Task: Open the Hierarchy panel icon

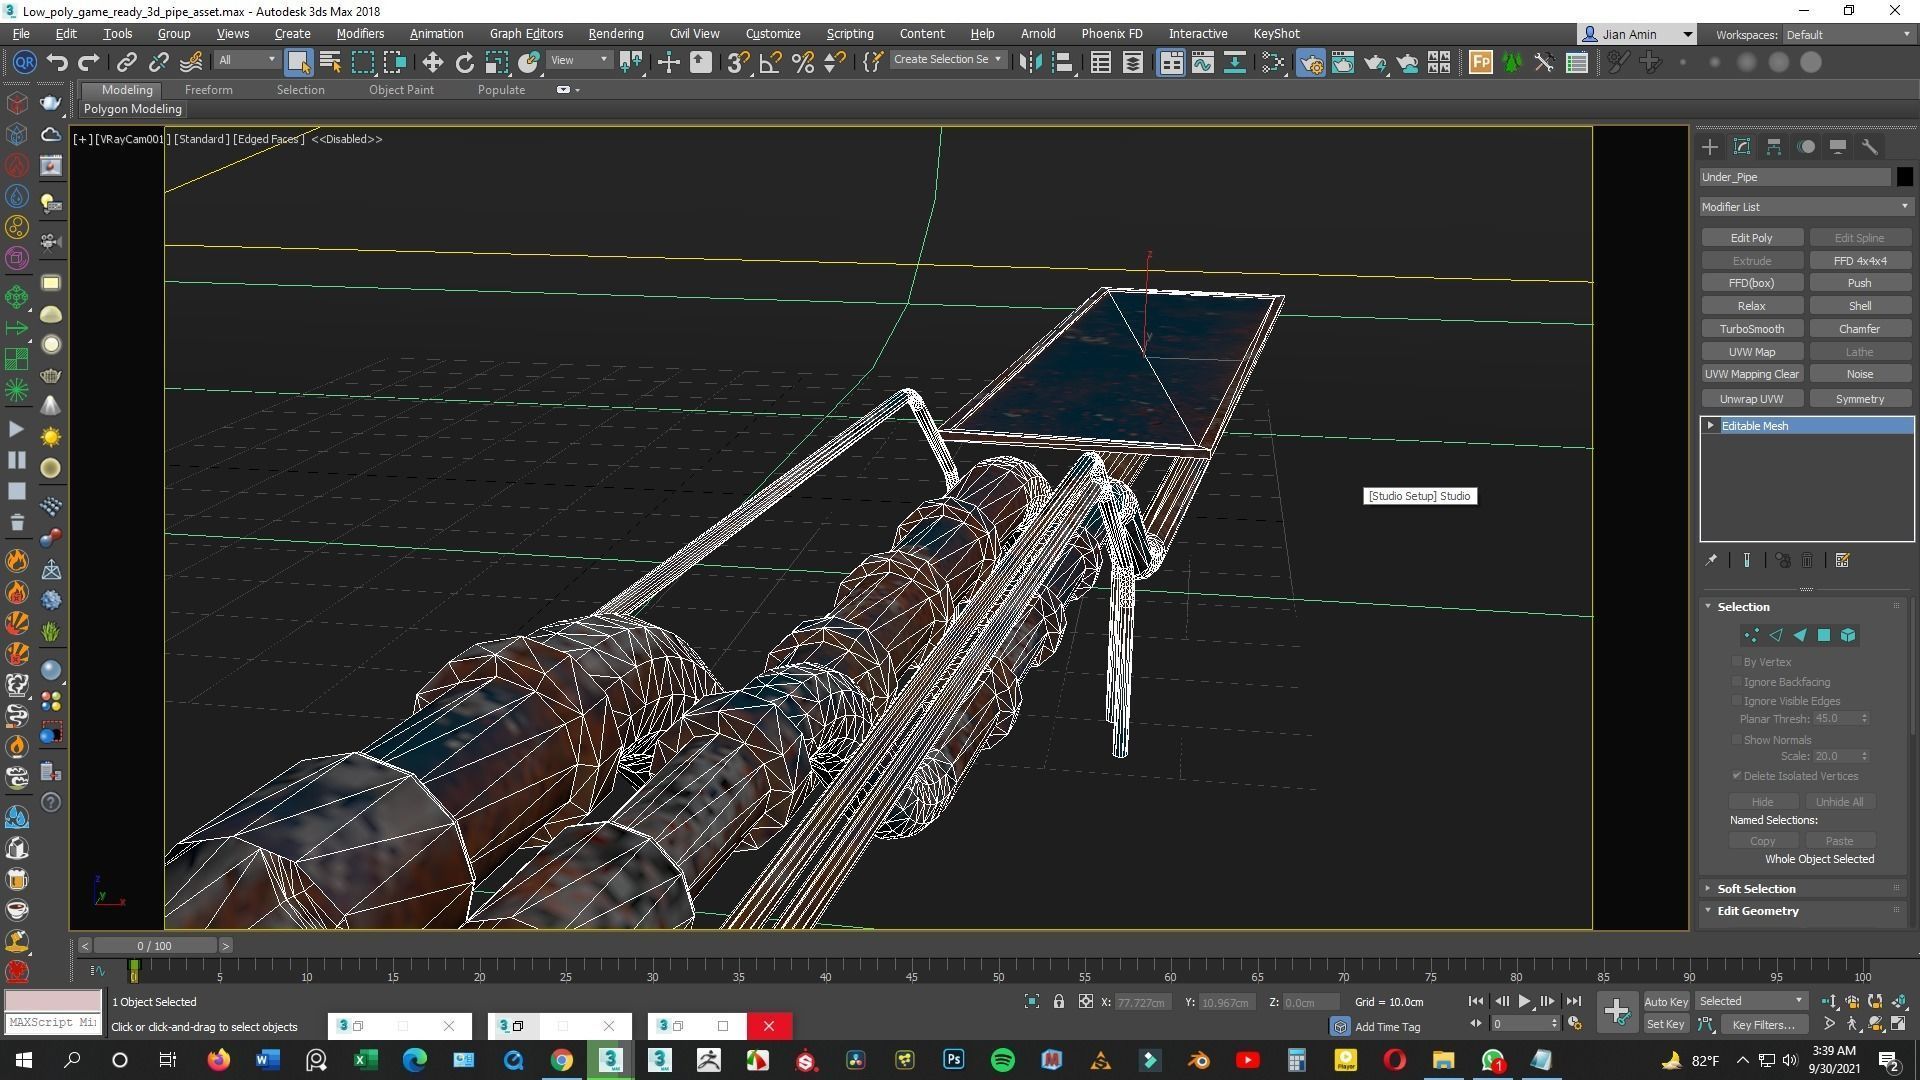Action: (x=1774, y=147)
